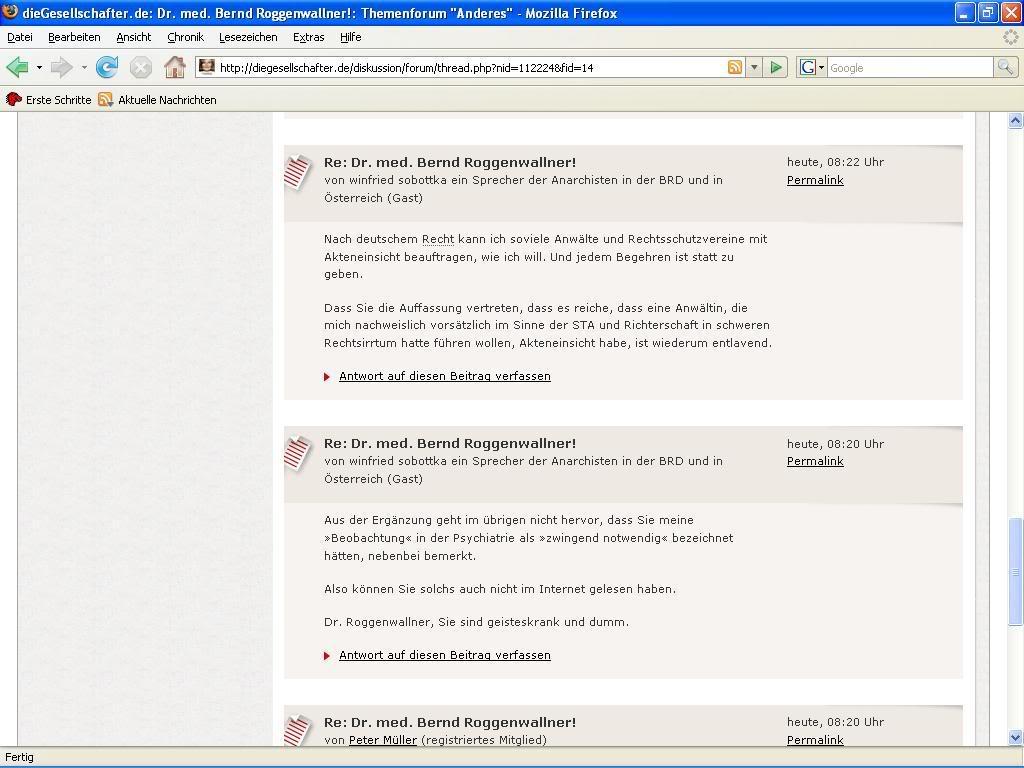Open the Chronik menu
Viewport: 1024px width, 768px height.
click(x=185, y=37)
